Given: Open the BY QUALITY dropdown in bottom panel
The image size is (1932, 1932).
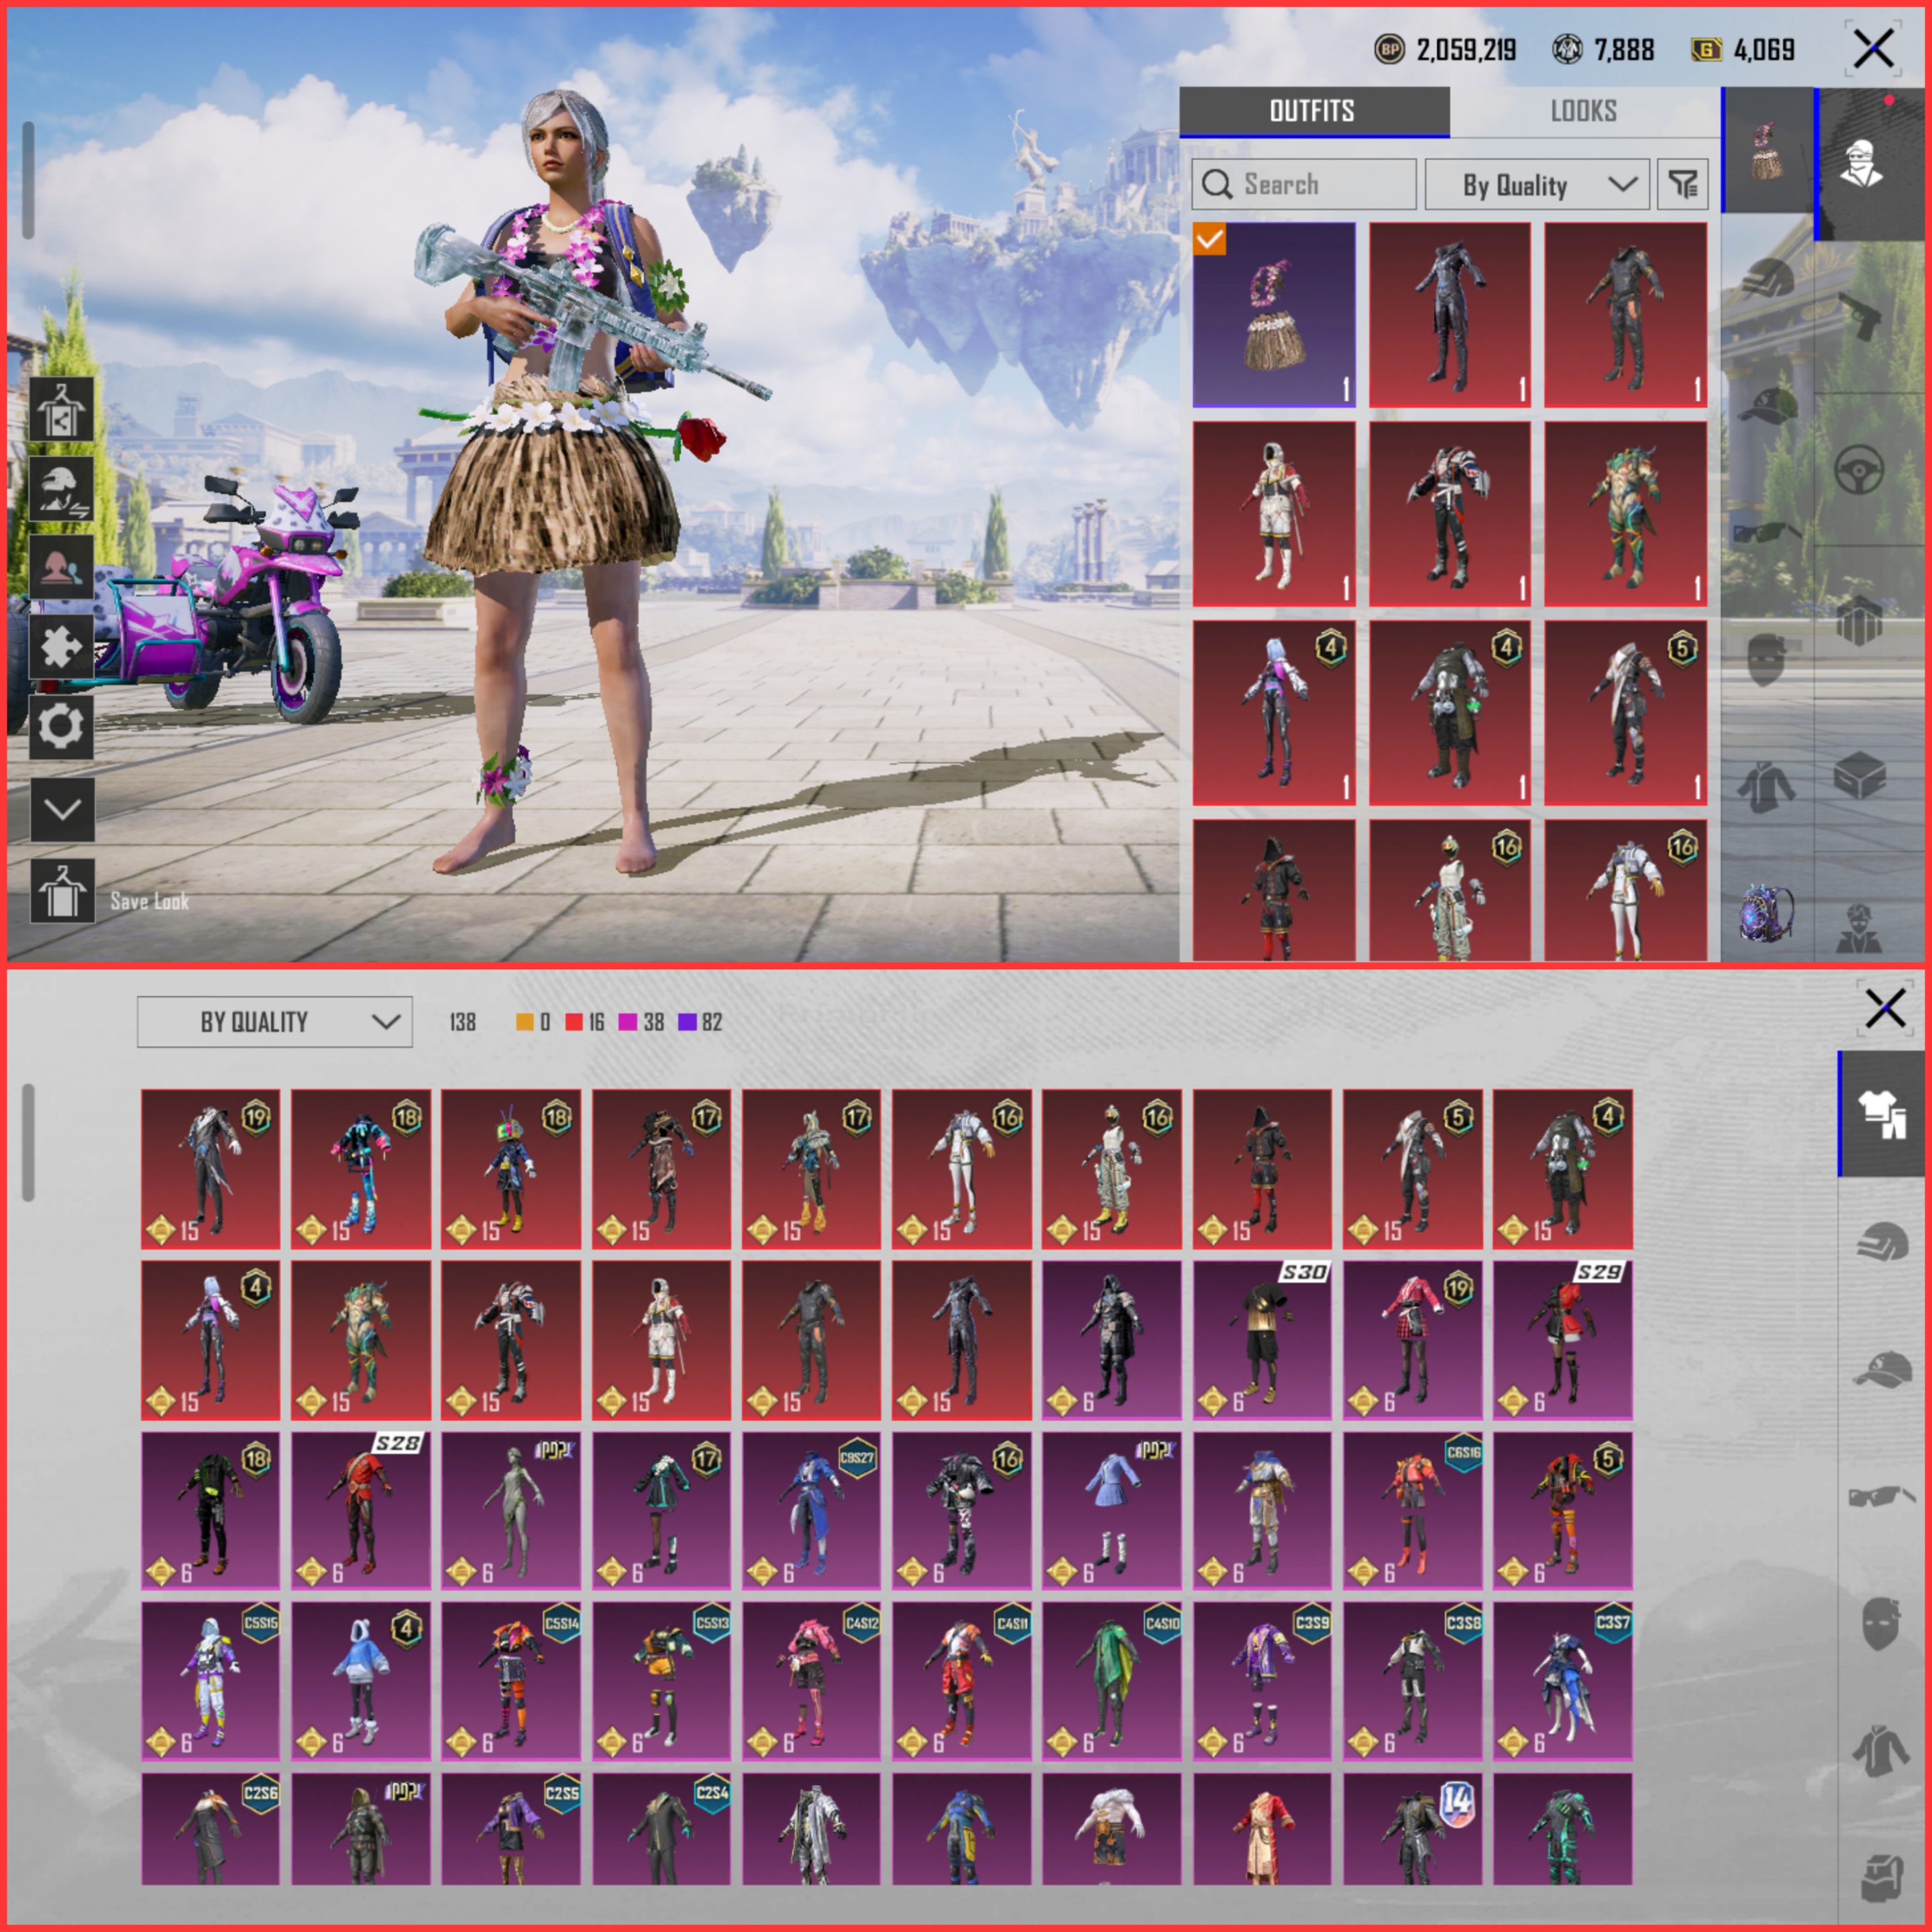Looking at the screenshot, I should 274,1021.
